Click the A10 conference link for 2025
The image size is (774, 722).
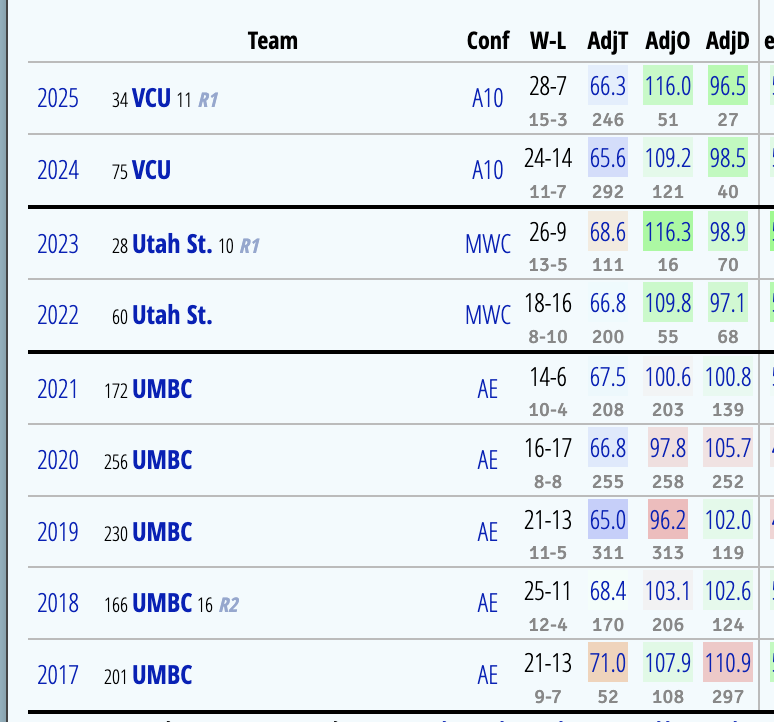[488, 98]
